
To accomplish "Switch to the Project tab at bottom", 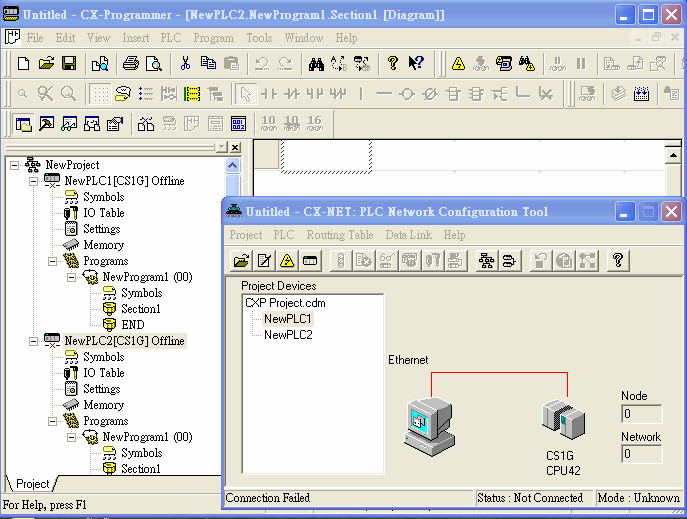I will (32, 484).
